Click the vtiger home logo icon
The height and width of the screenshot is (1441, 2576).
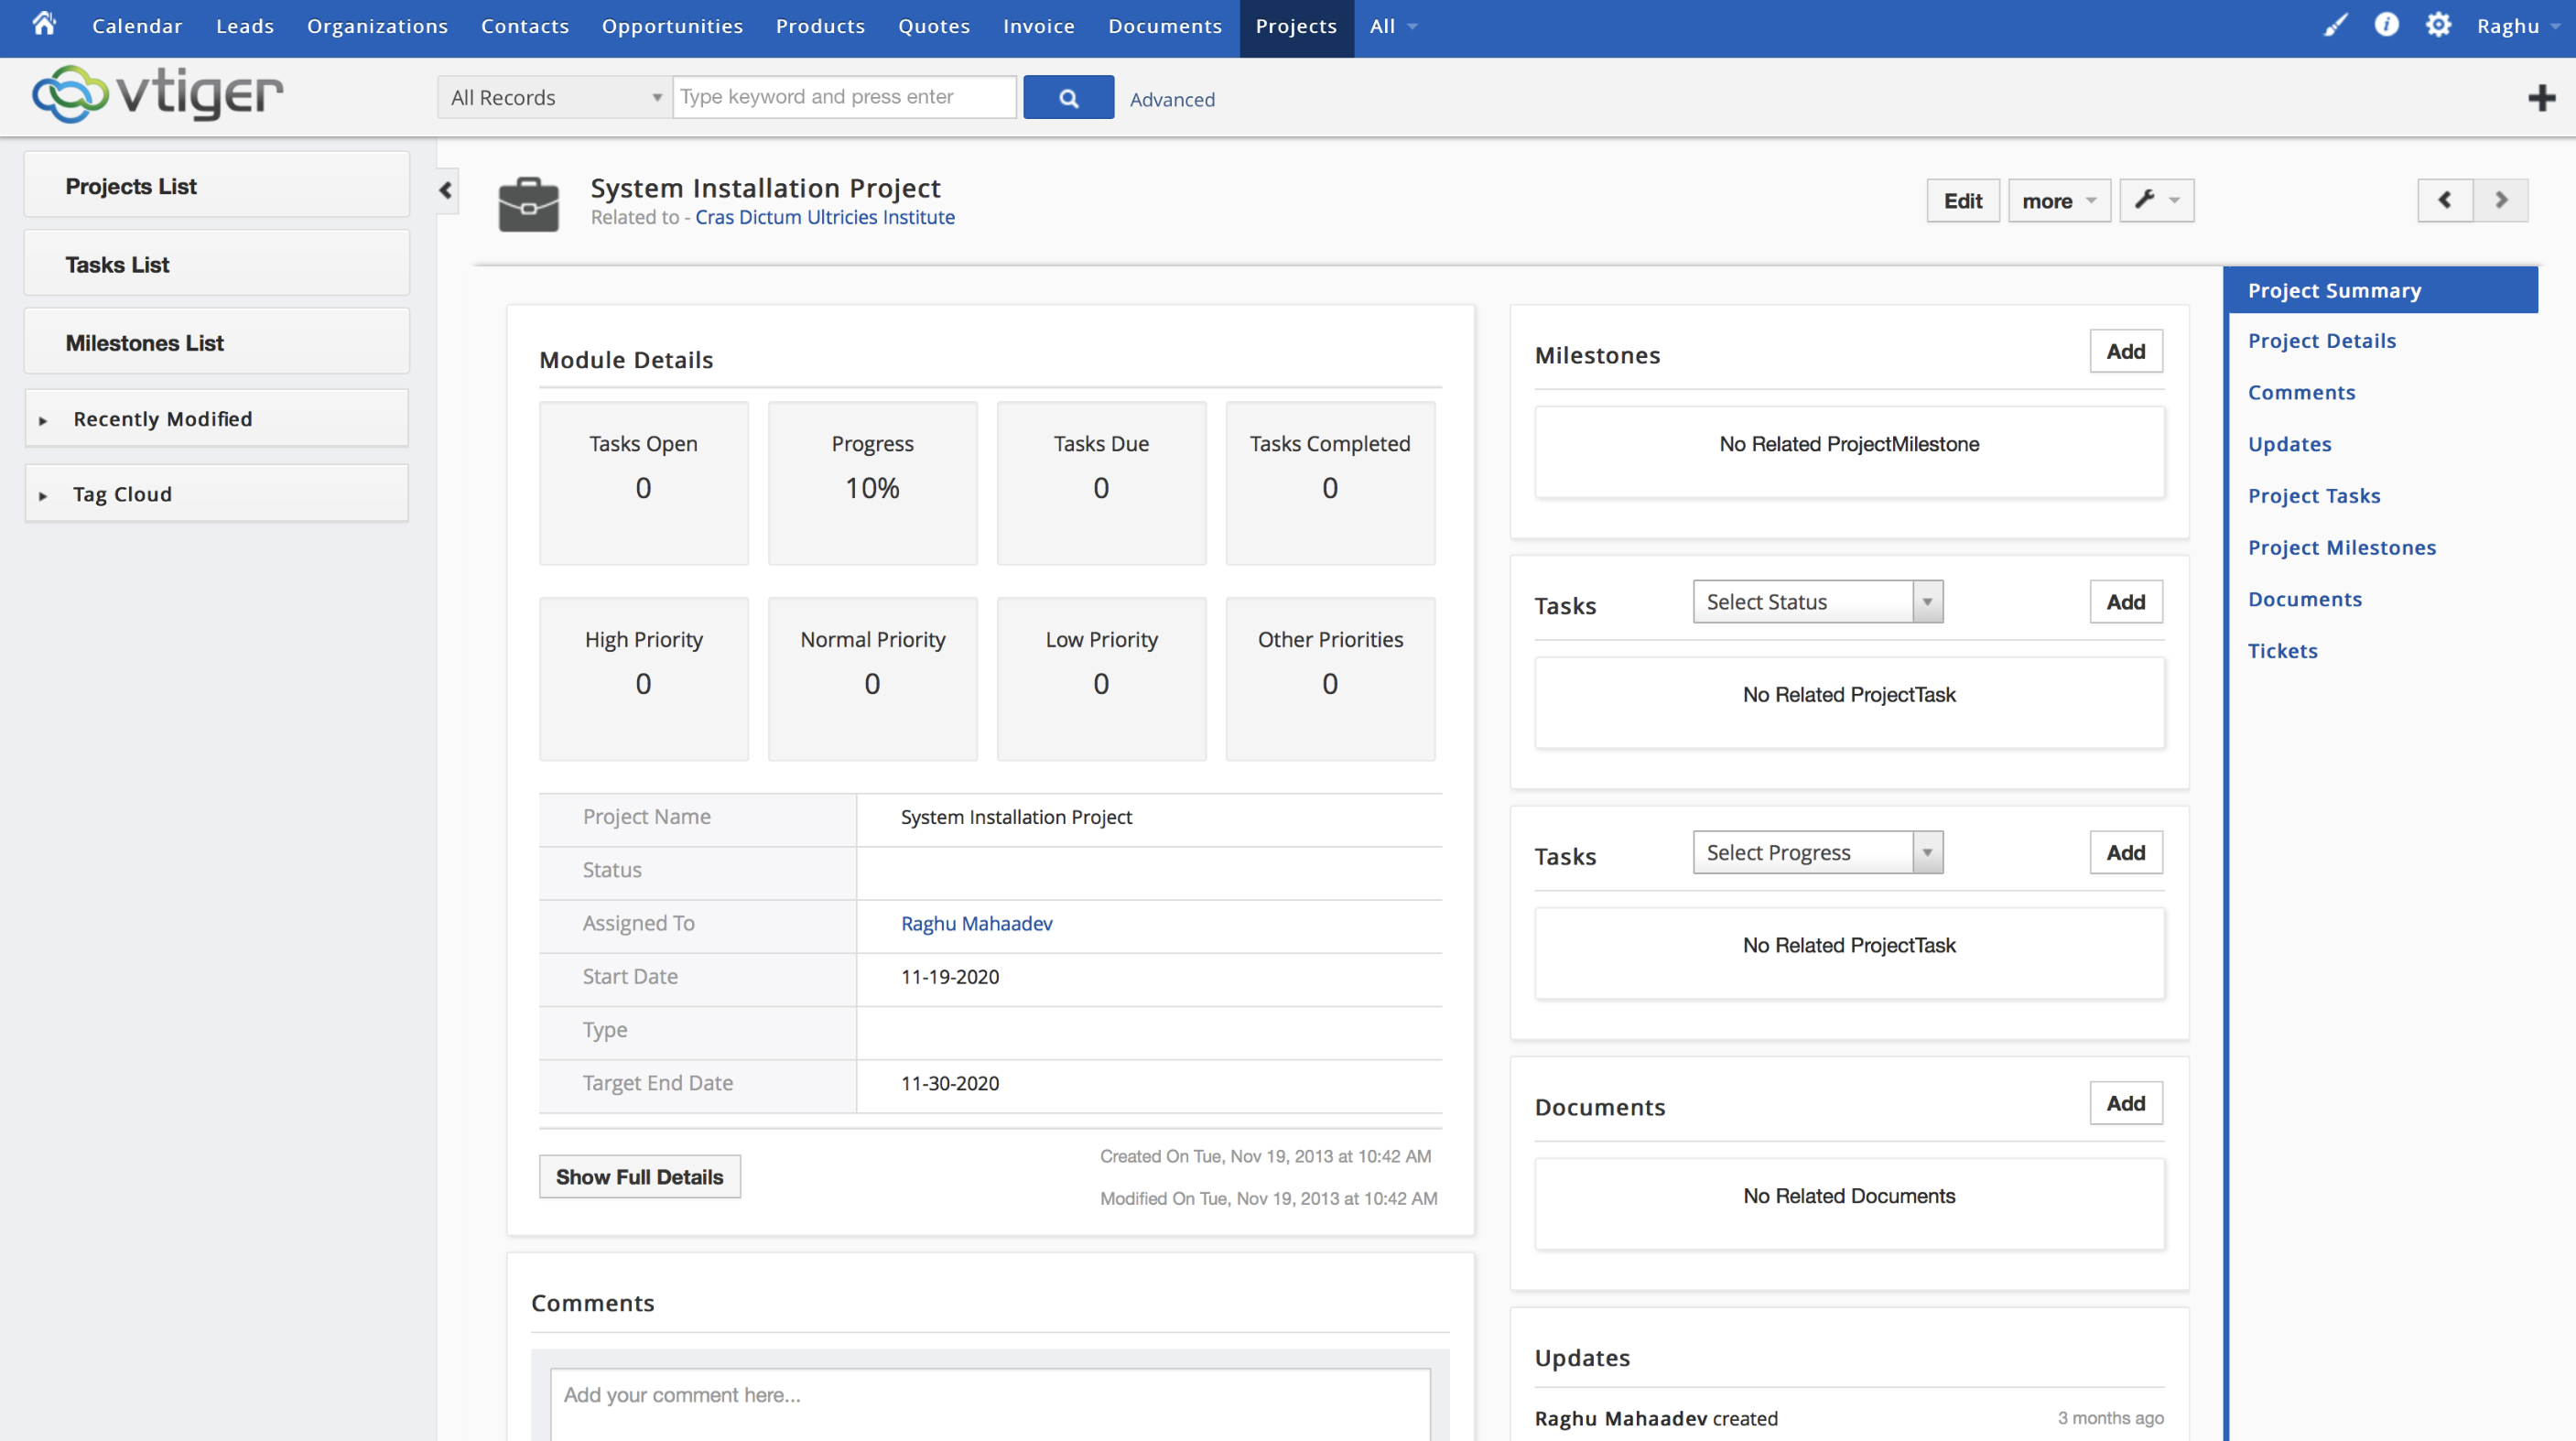click(x=157, y=93)
